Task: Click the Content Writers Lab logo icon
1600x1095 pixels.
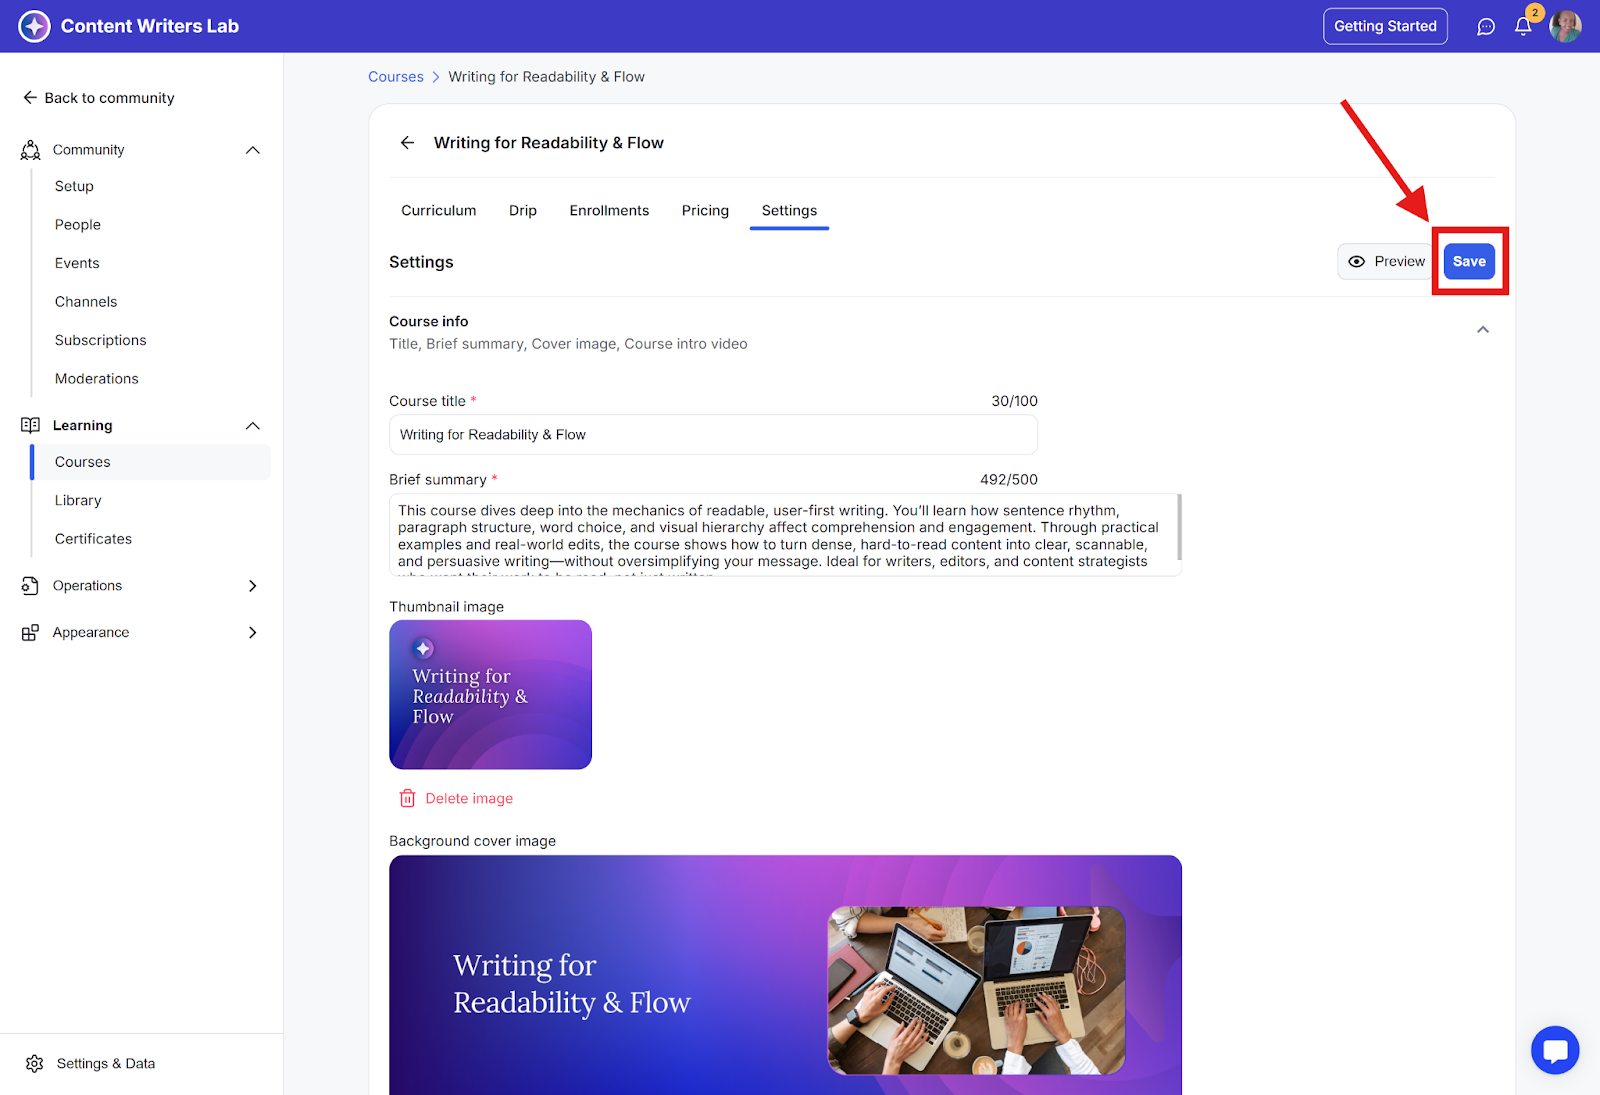Action: tap(34, 26)
